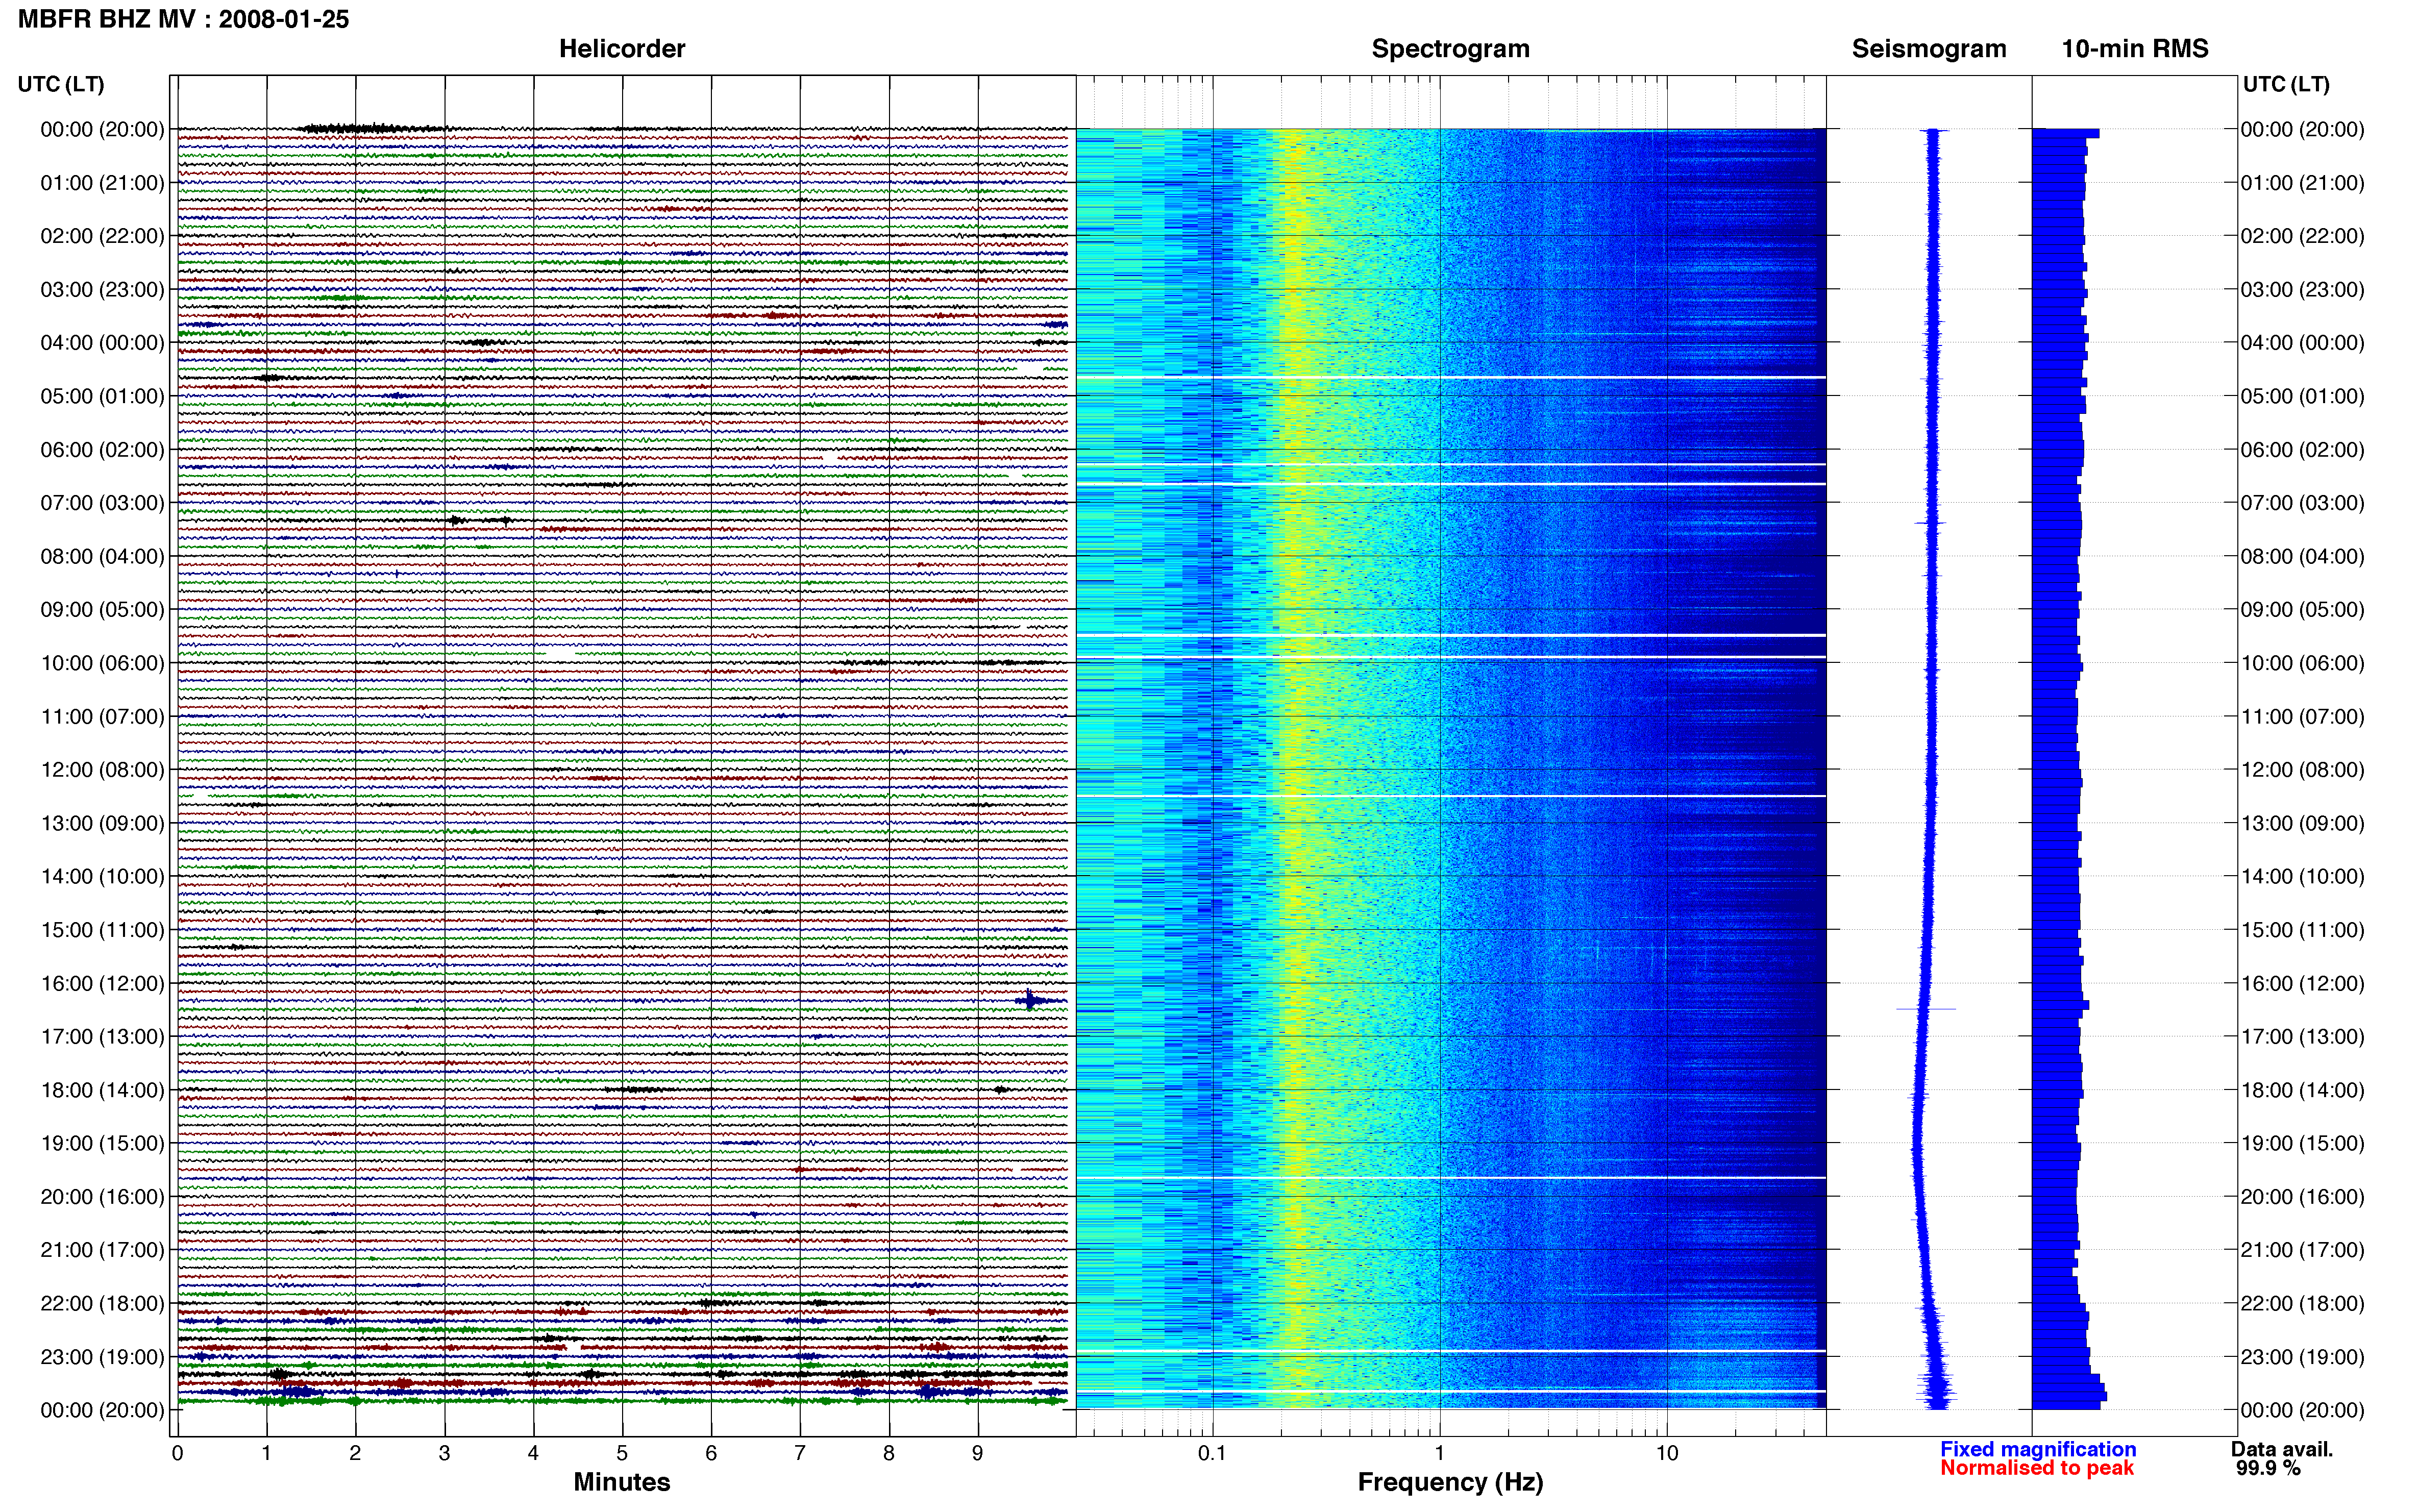Select the Seismogram panel heading

[x=1929, y=49]
